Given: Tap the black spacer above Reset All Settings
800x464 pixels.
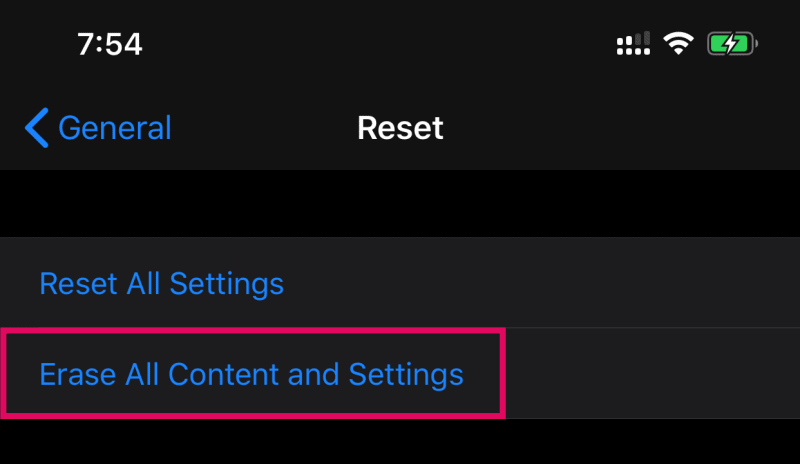Looking at the screenshot, I should pyautogui.click(x=400, y=203).
